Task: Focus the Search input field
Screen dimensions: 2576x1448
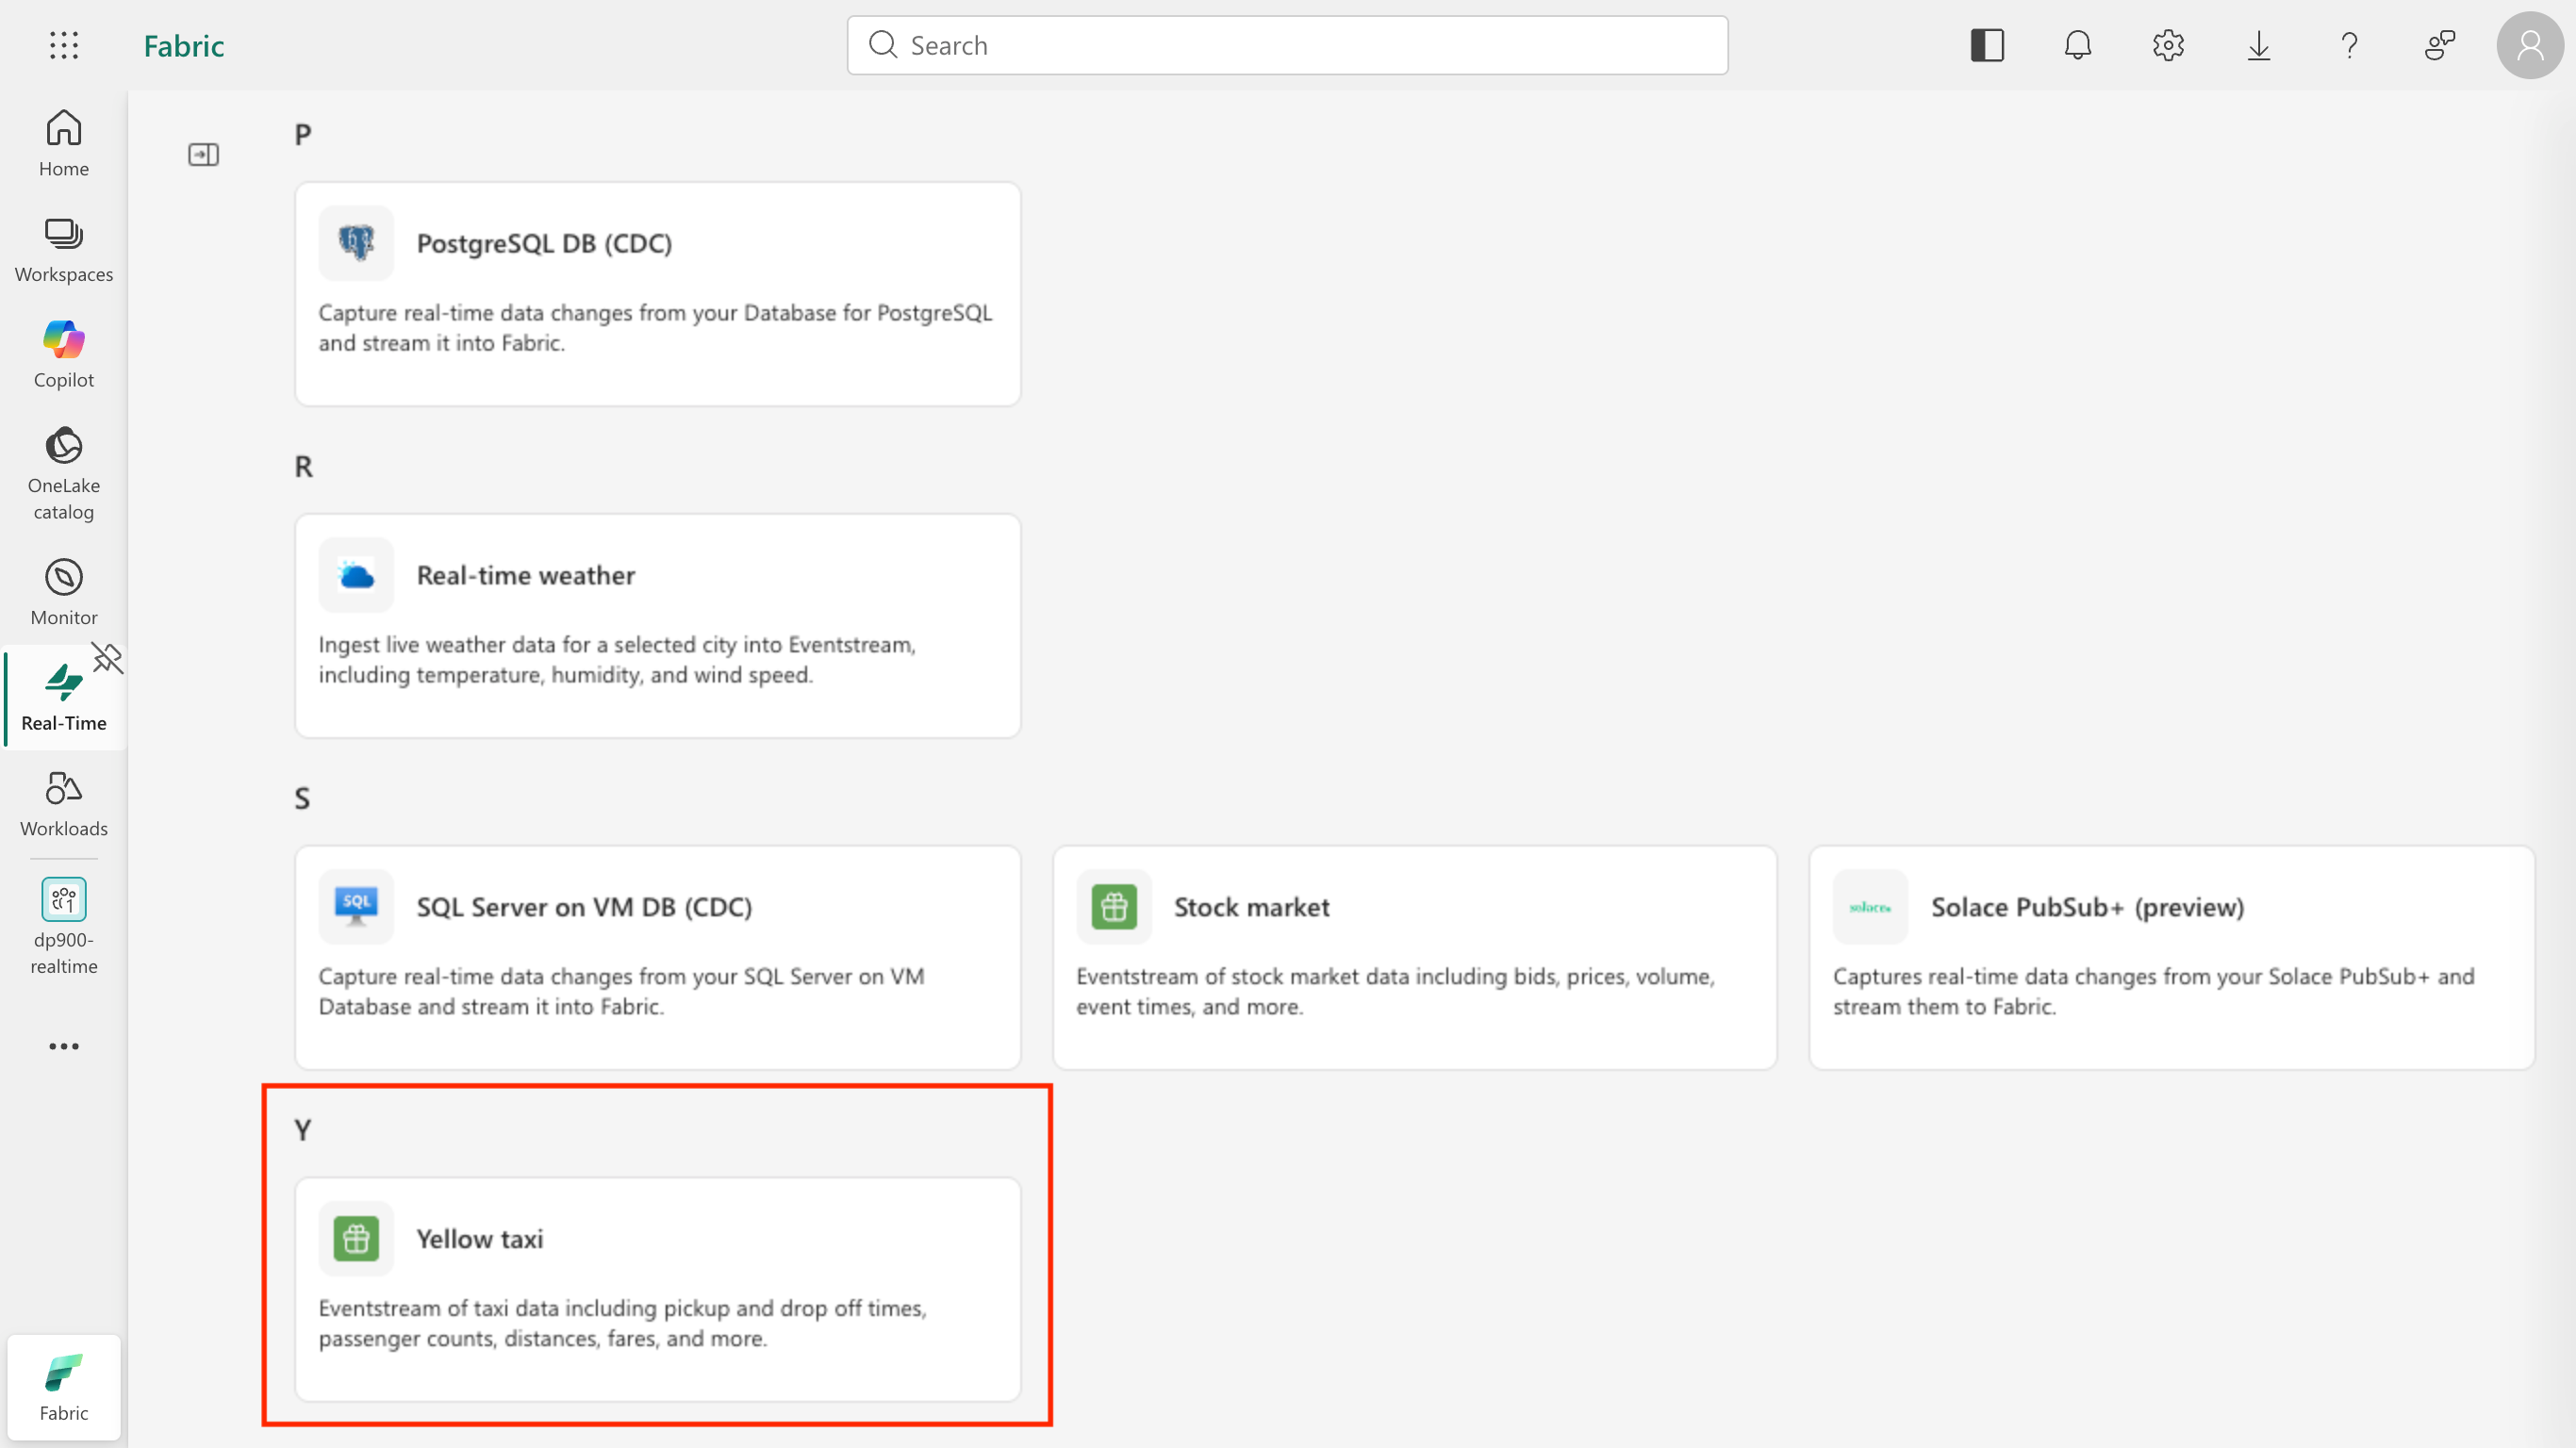Action: click(x=1287, y=45)
